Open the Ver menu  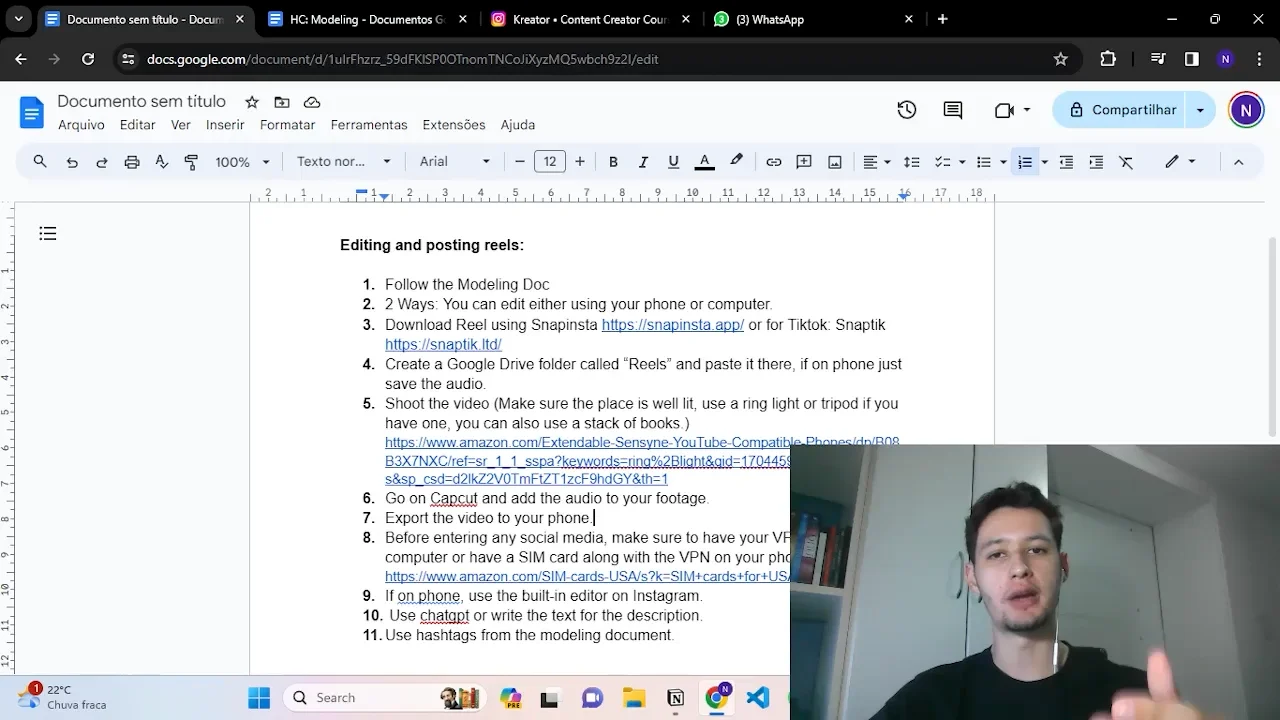[x=180, y=125]
